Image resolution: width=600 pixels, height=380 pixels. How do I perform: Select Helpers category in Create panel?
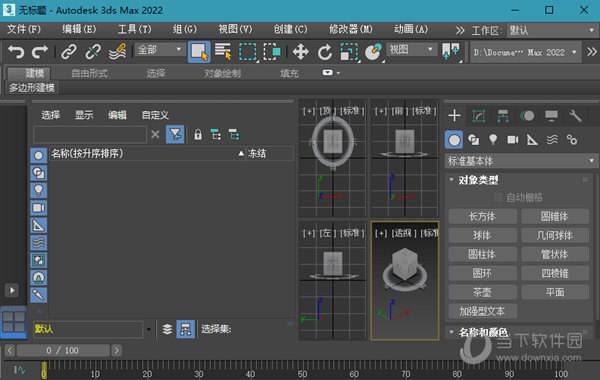pyautogui.click(x=532, y=140)
